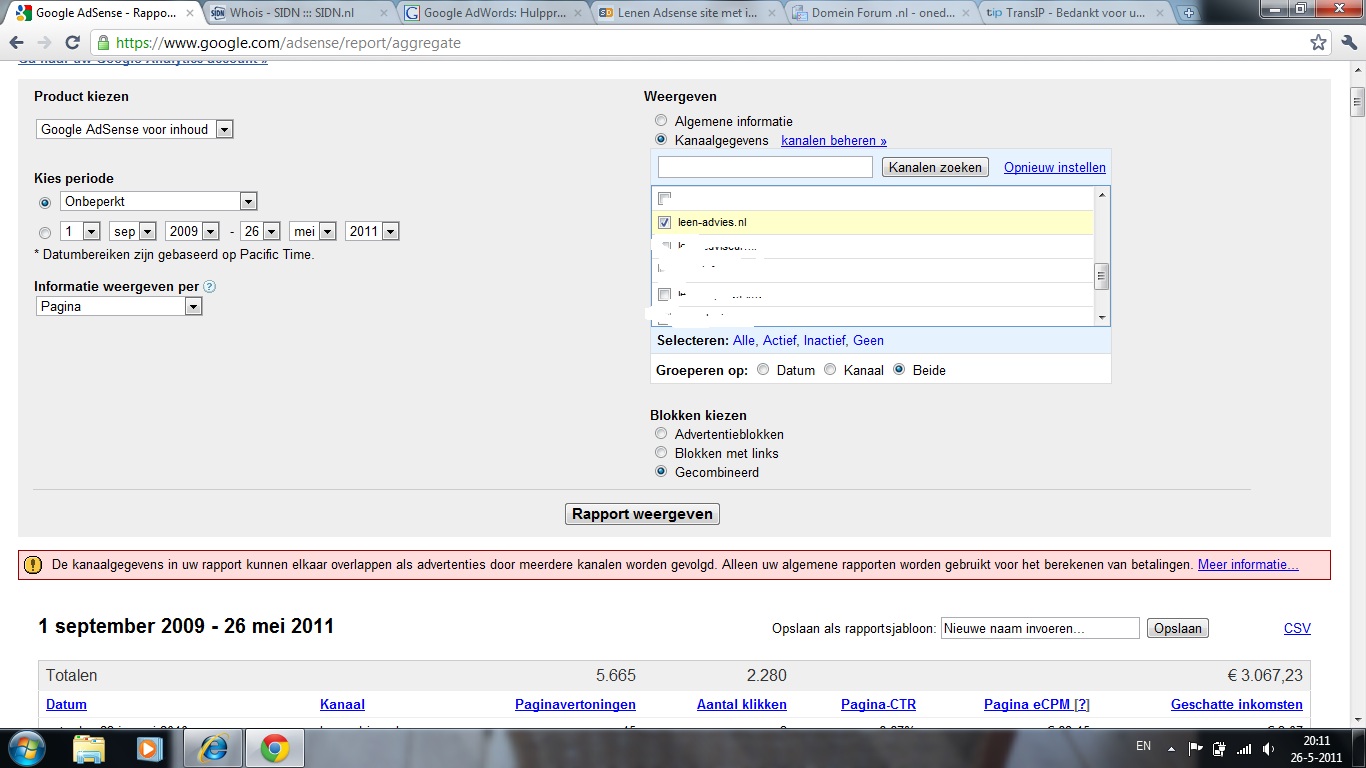Uncheck the leen-advies.nl channel checkbox
Image resolution: width=1366 pixels, height=768 pixels.
click(x=665, y=222)
